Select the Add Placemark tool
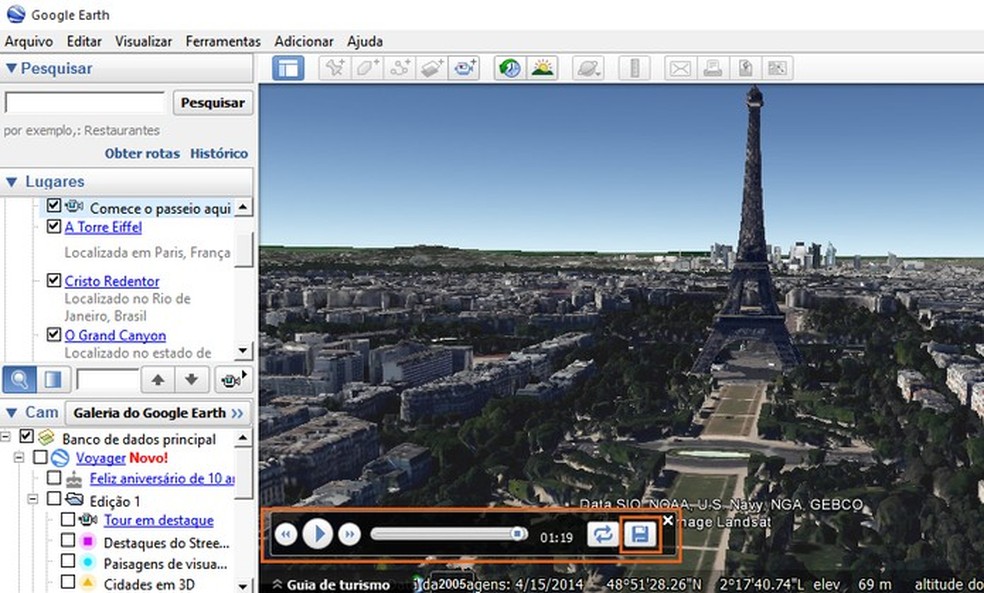Viewport: 984px width, 593px height. tap(335, 67)
